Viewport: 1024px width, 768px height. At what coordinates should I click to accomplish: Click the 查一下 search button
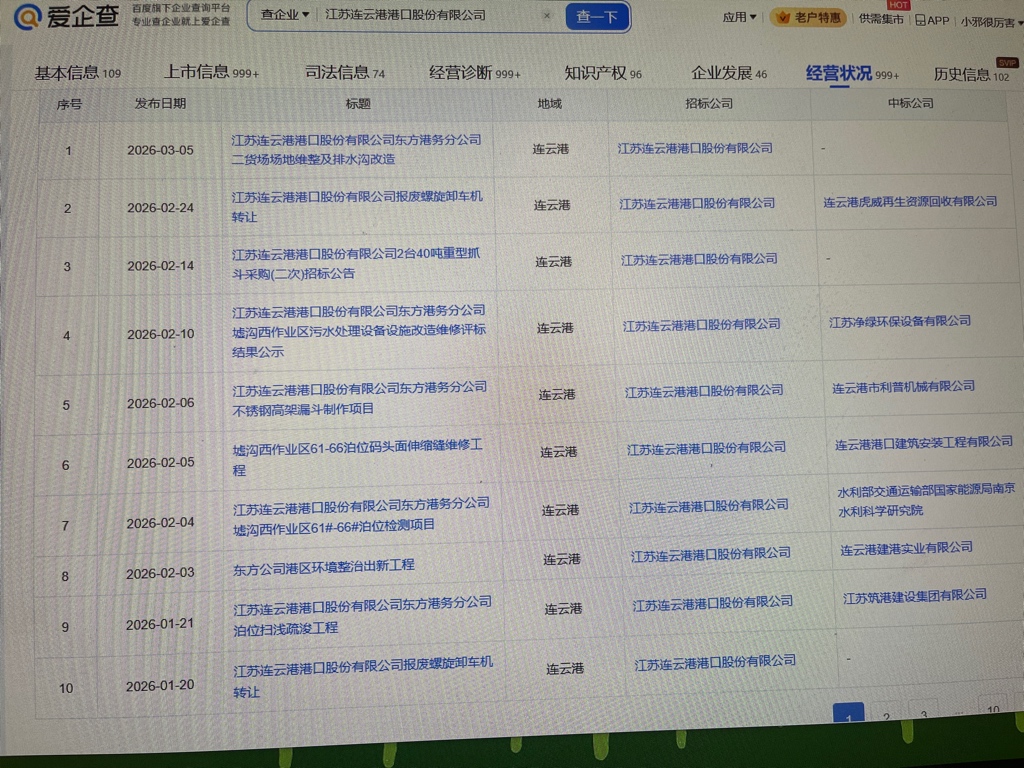click(x=597, y=16)
